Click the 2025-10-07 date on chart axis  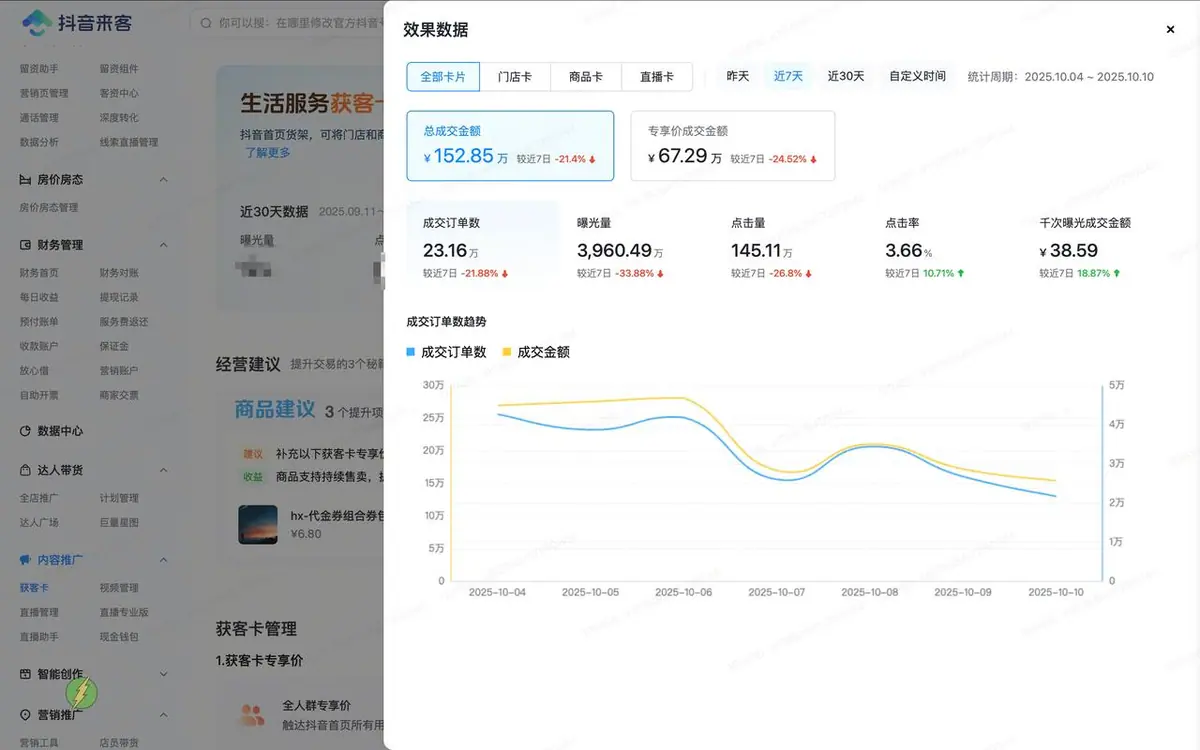click(x=777, y=592)
